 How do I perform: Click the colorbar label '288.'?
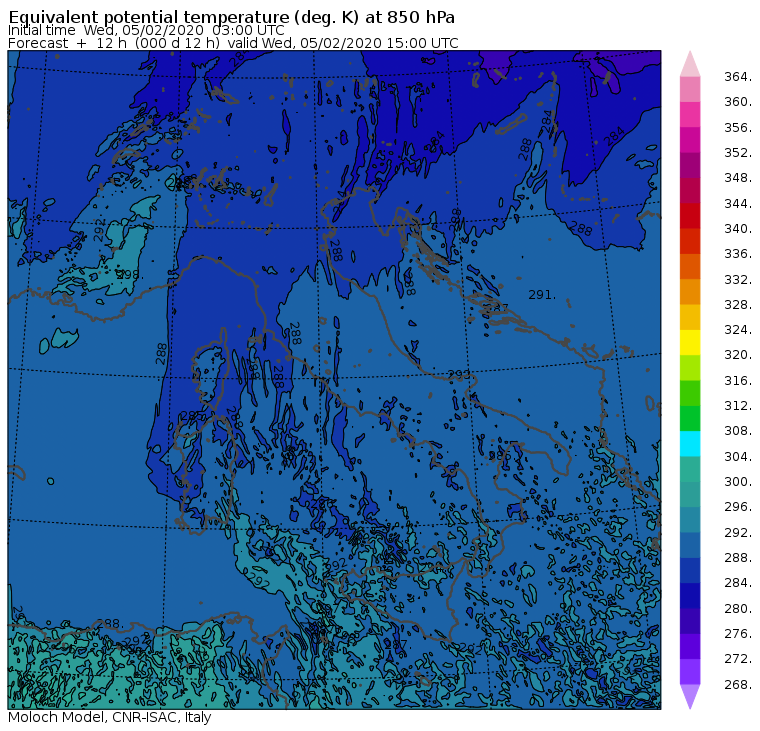point(738,558)
